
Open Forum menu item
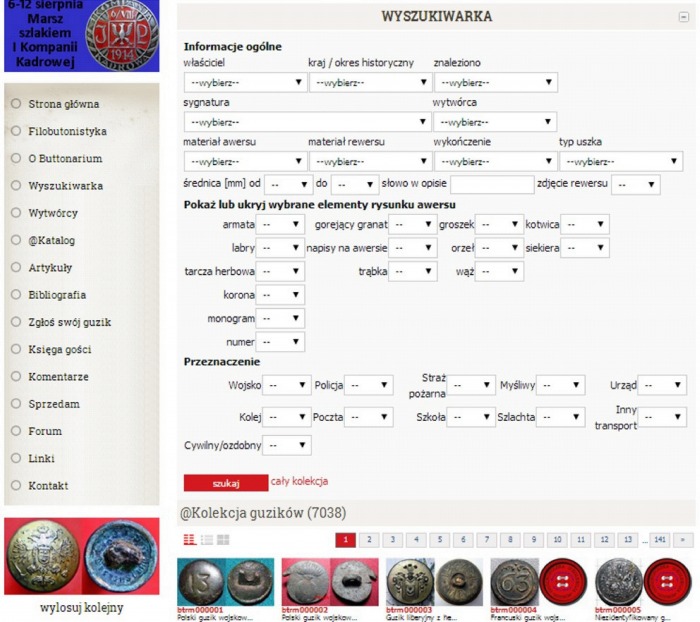tap(45, 431)
